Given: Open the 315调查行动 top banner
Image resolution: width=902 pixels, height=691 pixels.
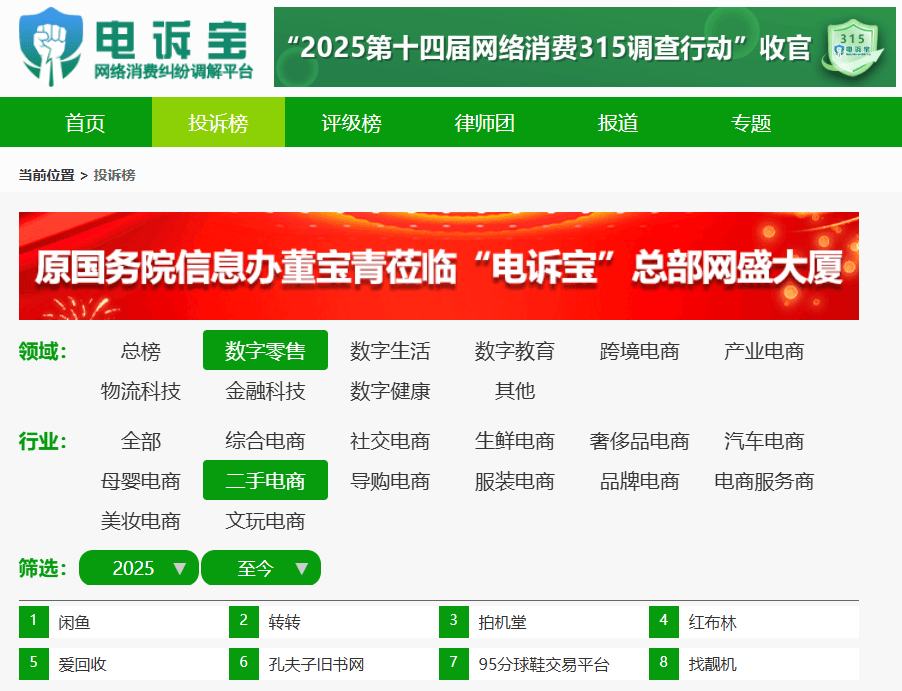Looking at the screenshot, I should pos(550,48).
